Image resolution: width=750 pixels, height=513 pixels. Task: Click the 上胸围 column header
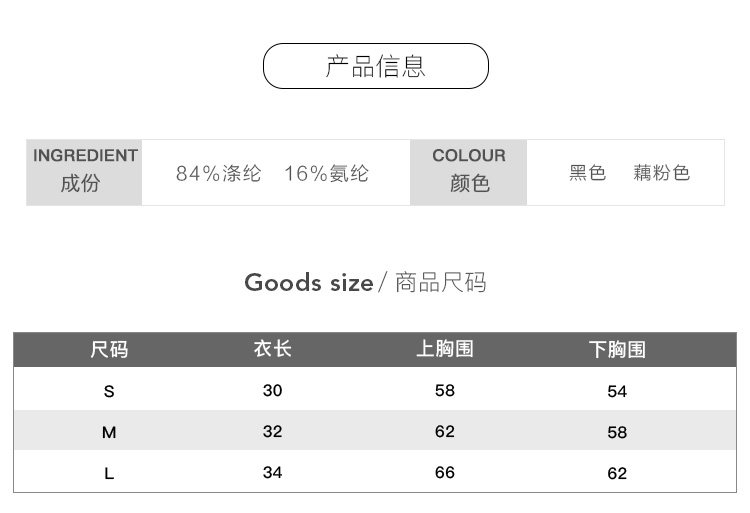(444, 349)
